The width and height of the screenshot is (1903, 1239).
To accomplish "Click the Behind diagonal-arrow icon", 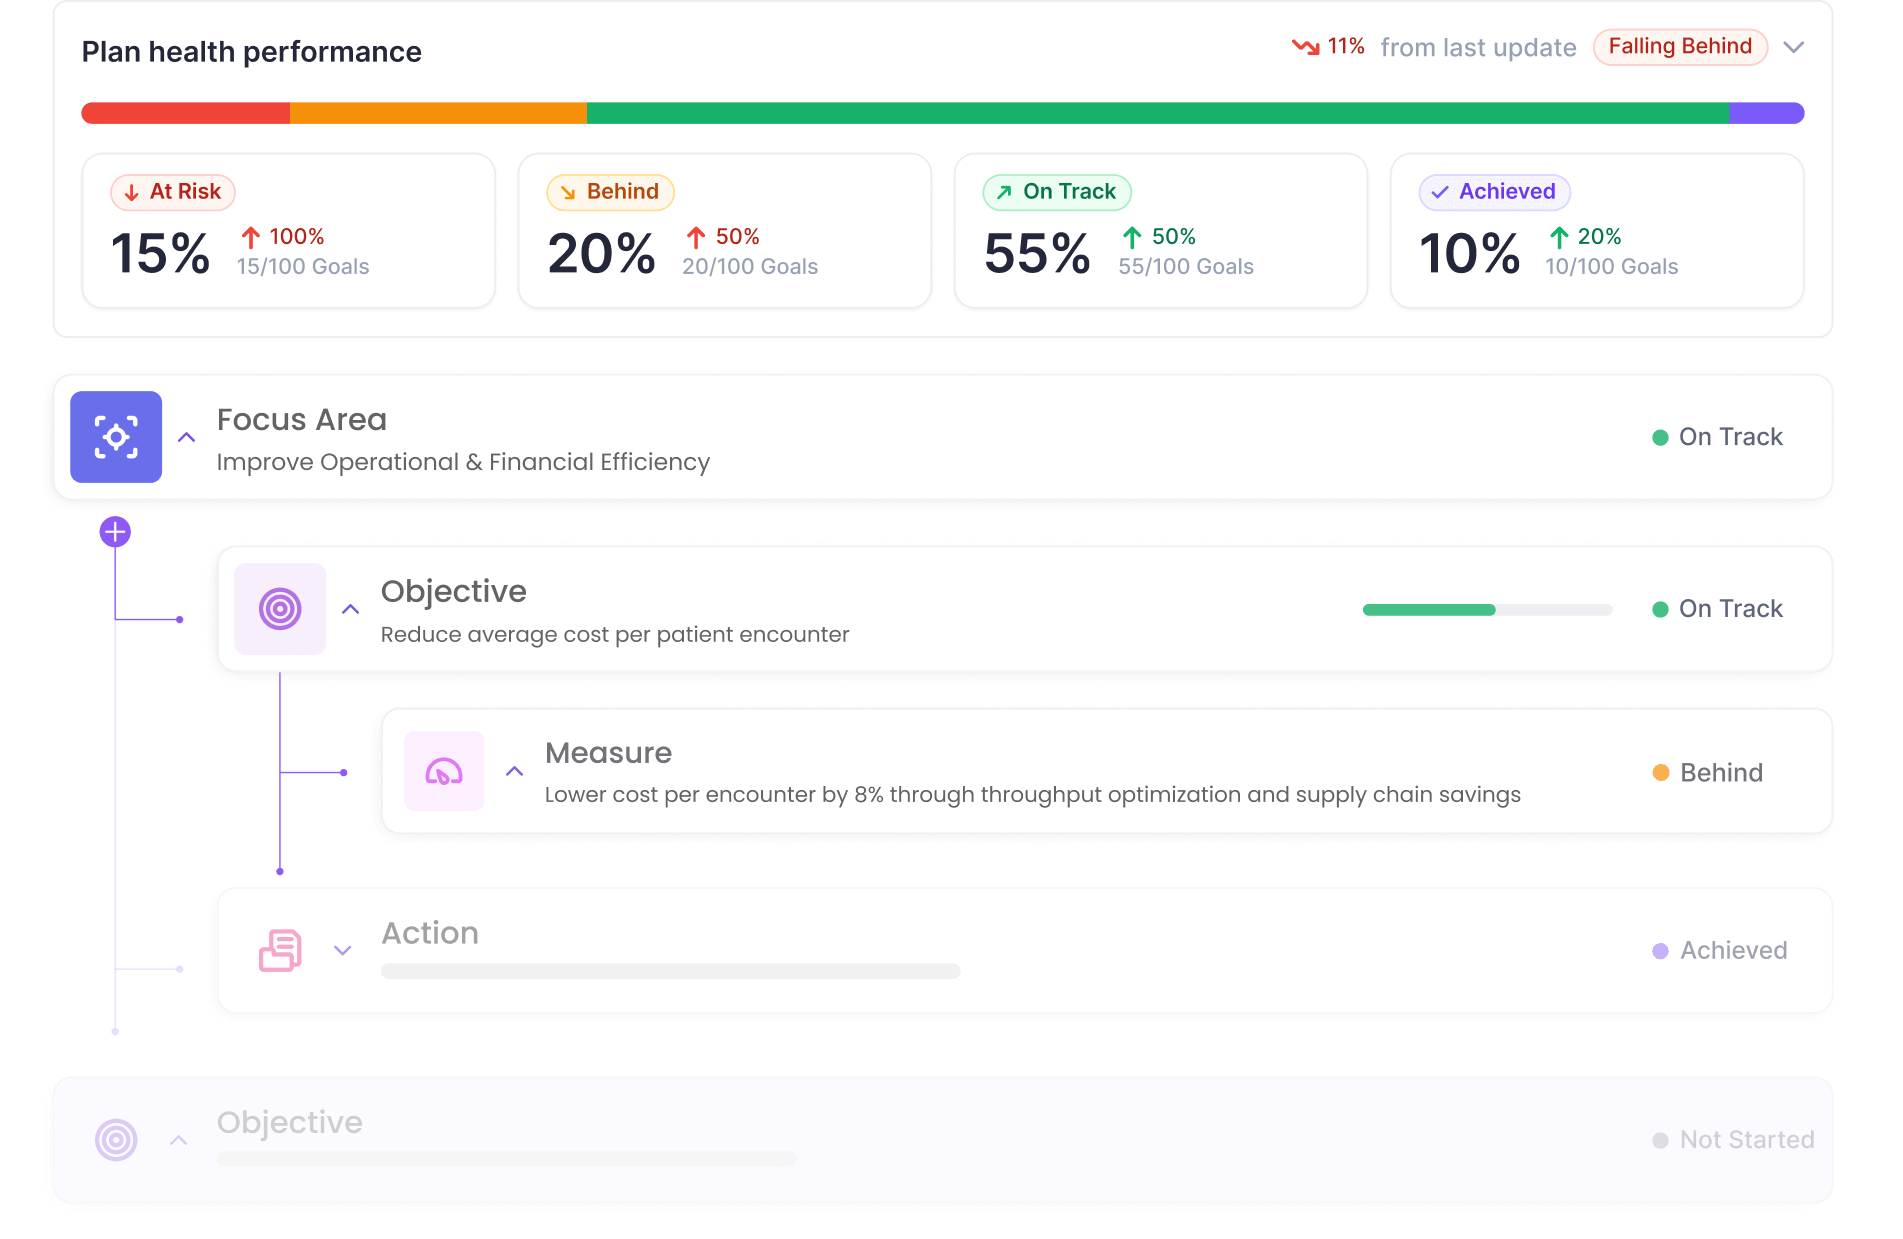I will (566, 192).
